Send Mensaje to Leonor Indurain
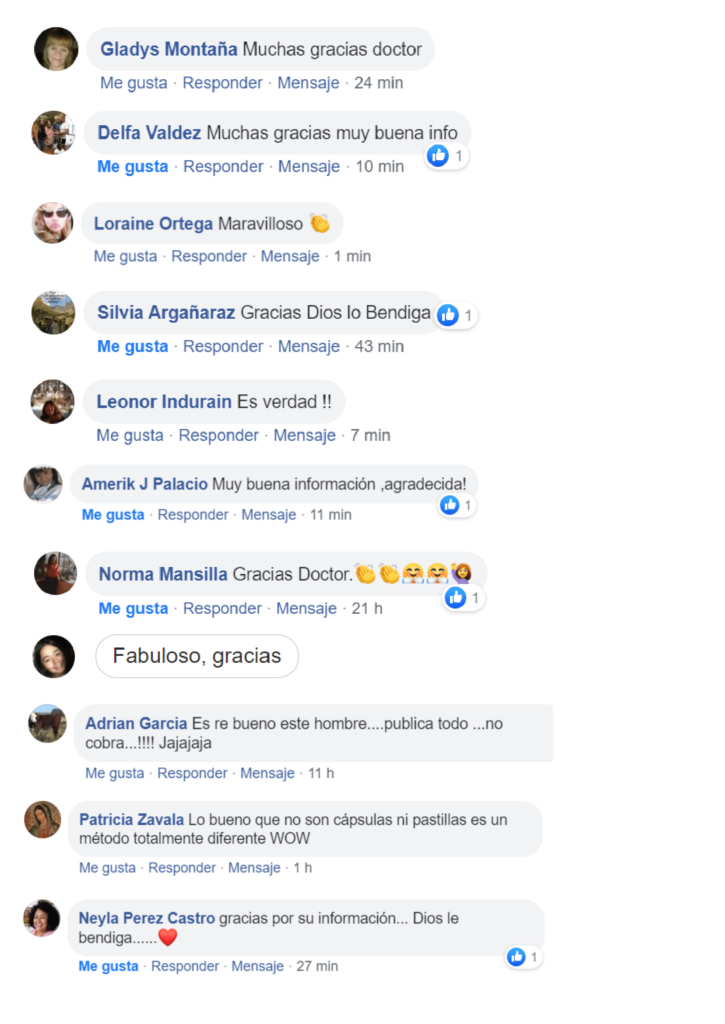The image size is (725, 1024). (x=304, y=435)
